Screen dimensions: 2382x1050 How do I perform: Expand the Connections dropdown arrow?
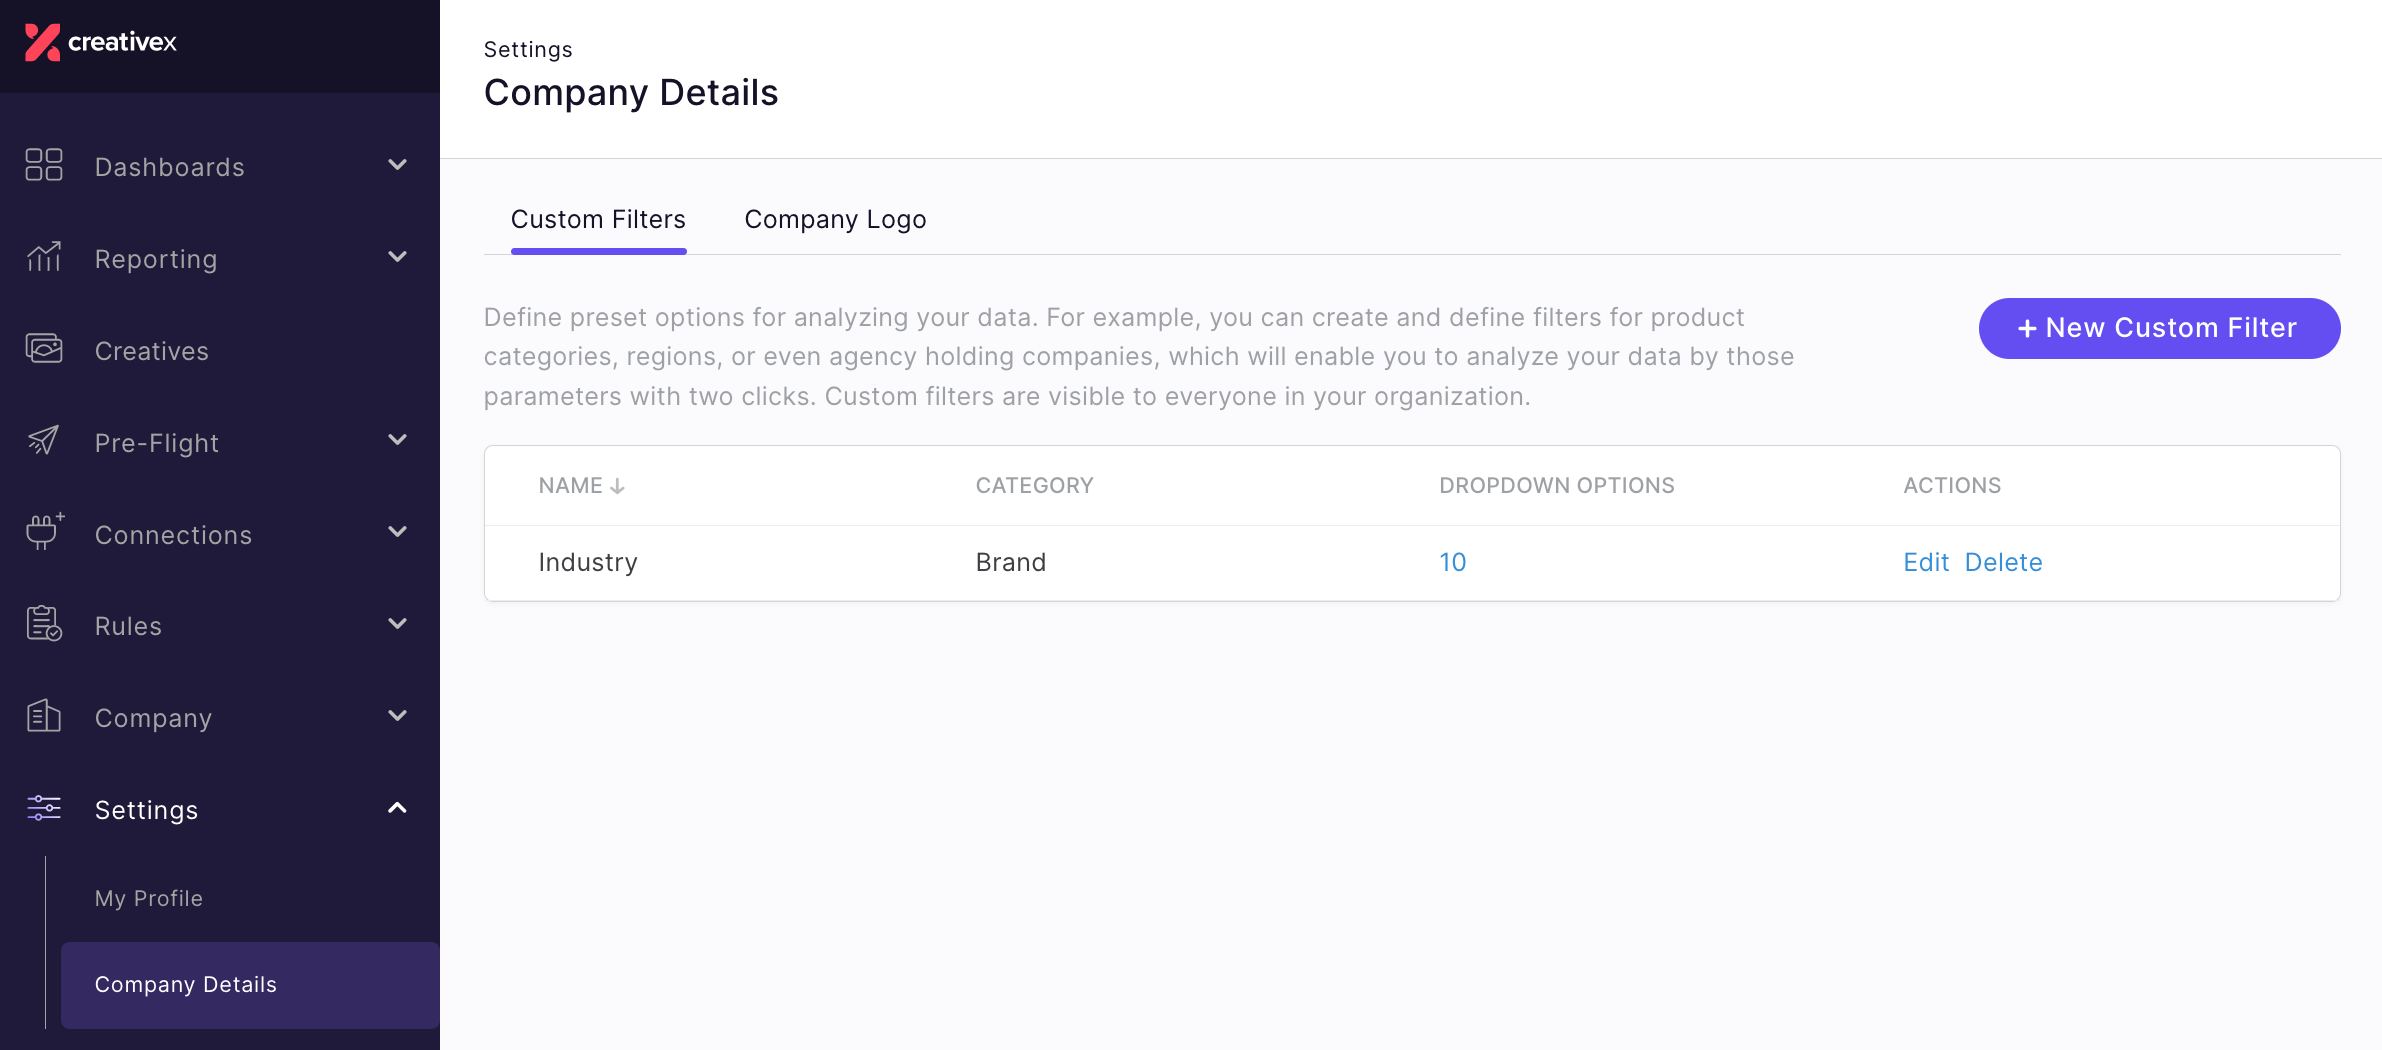397,532
